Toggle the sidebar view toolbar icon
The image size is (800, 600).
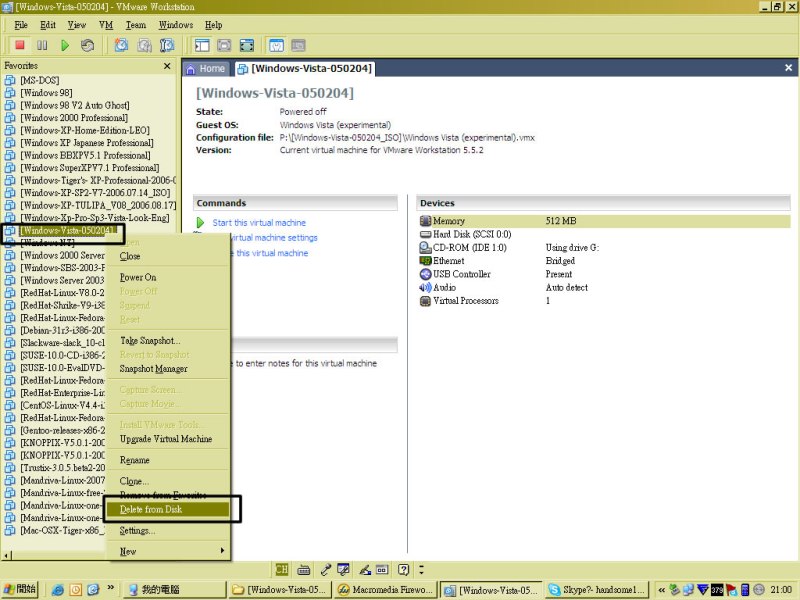pyautogui.click(x=202, y=45)
